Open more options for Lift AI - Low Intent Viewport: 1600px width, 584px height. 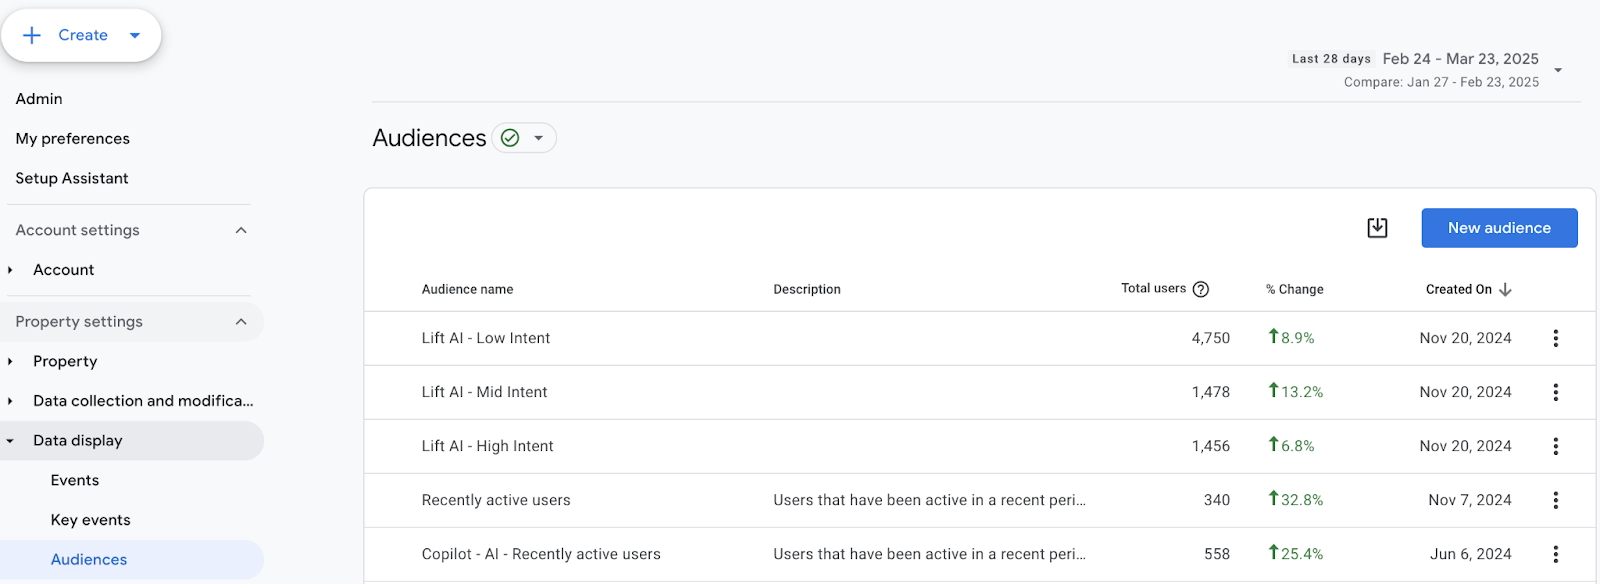(1555, 338)
